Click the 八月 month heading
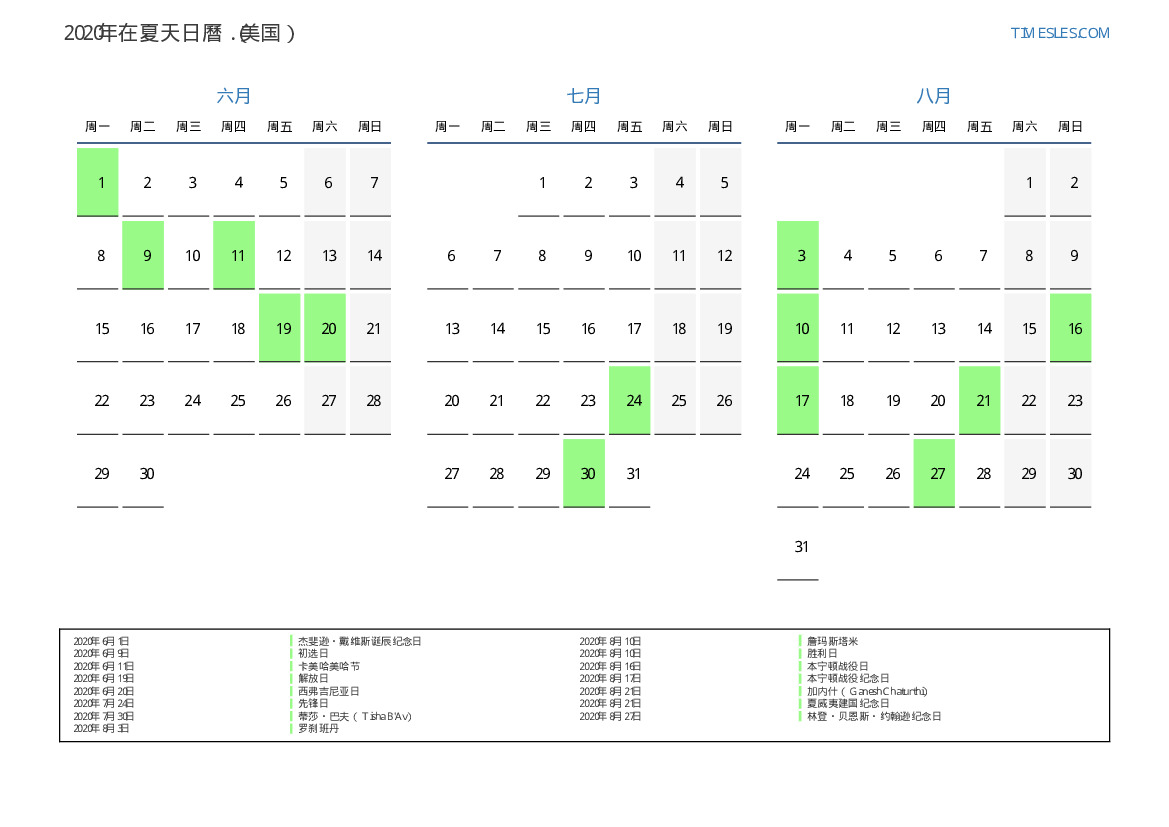Viewport: 1169px width, 827px height. [x=934, y=96]
